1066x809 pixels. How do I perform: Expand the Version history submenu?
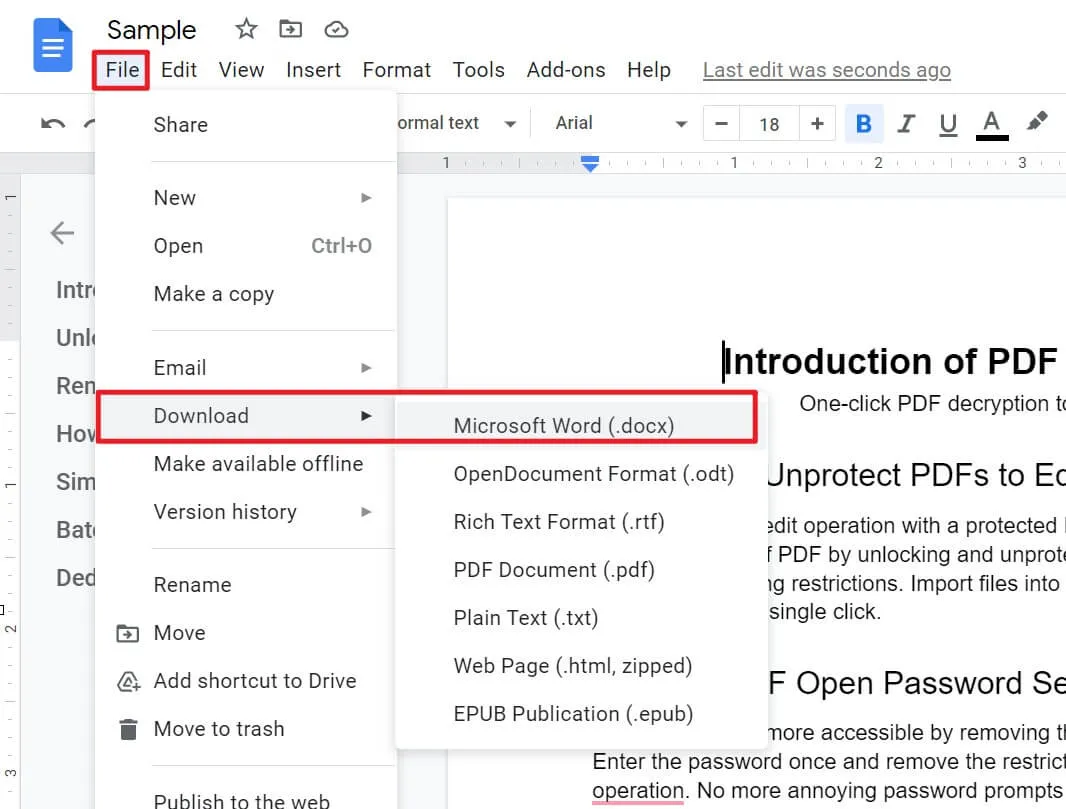pyautogui.click(x=225, y=512)
